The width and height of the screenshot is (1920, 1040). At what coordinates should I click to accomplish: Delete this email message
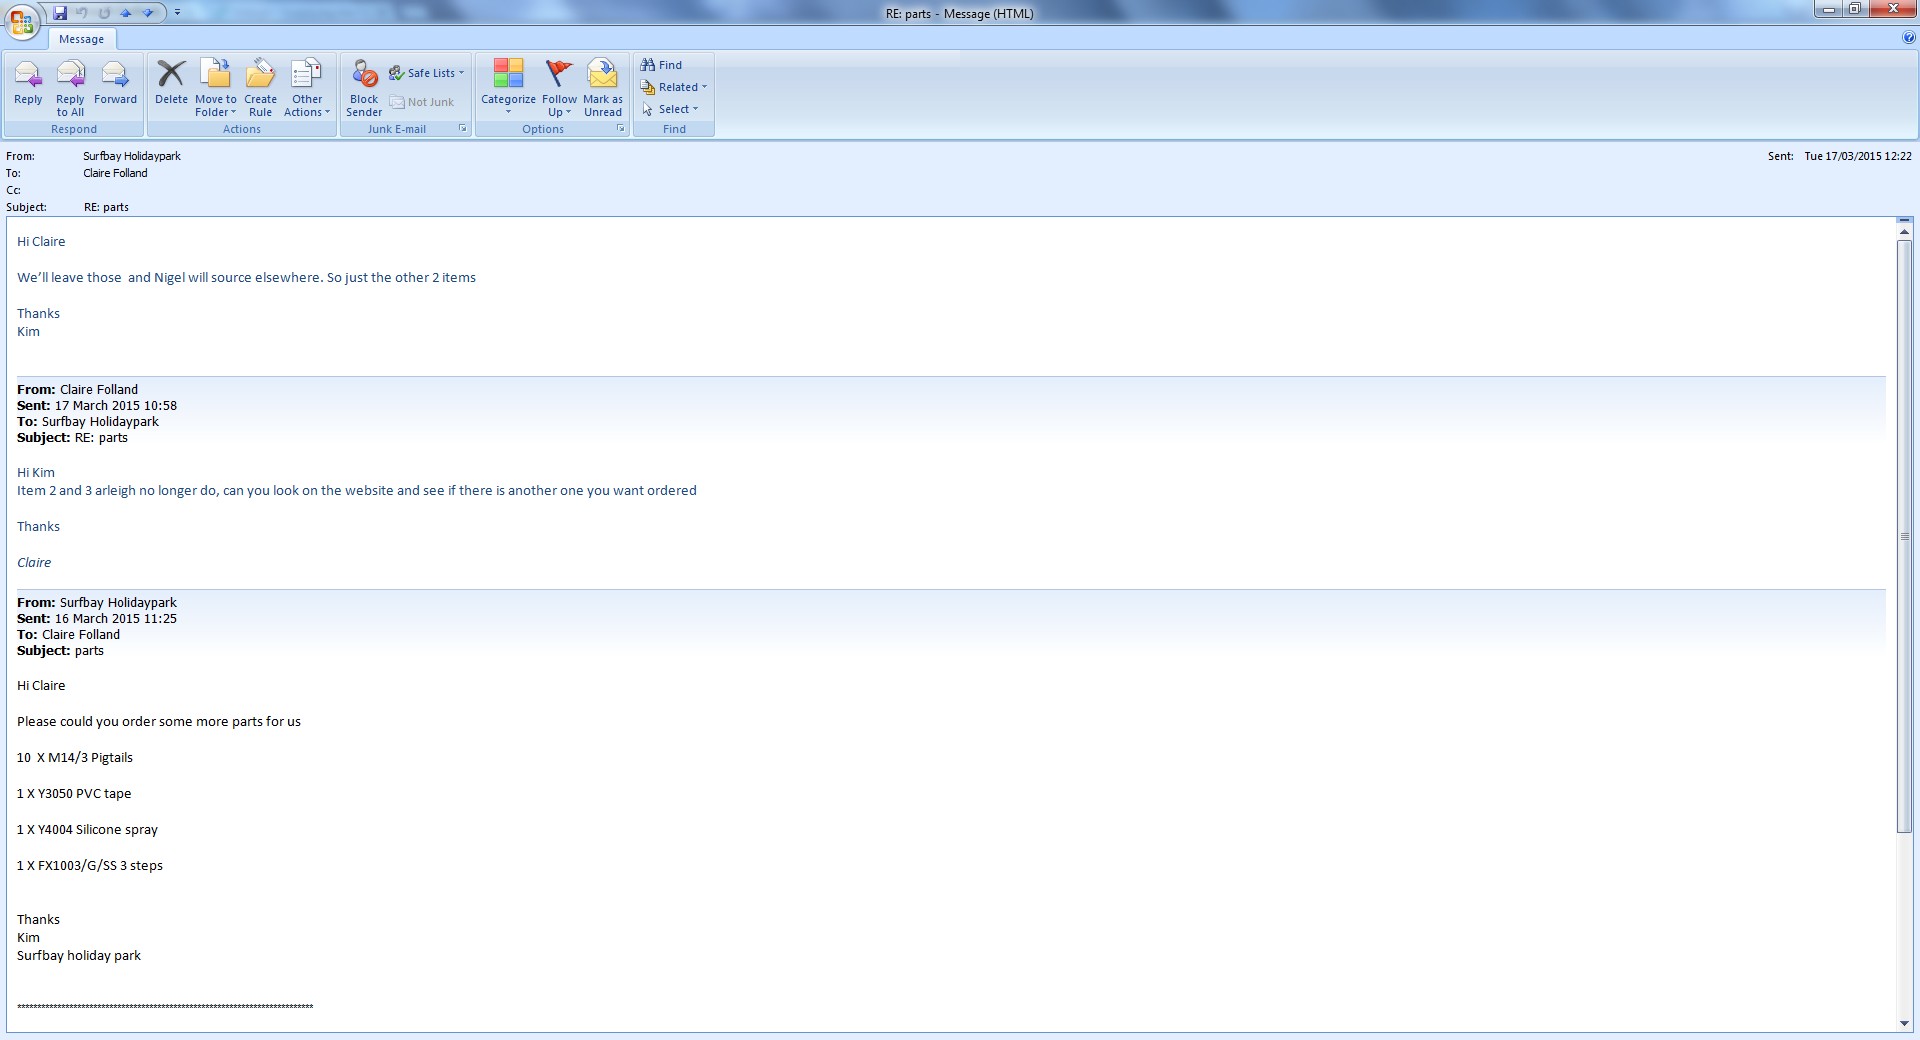tap(171, 87)
